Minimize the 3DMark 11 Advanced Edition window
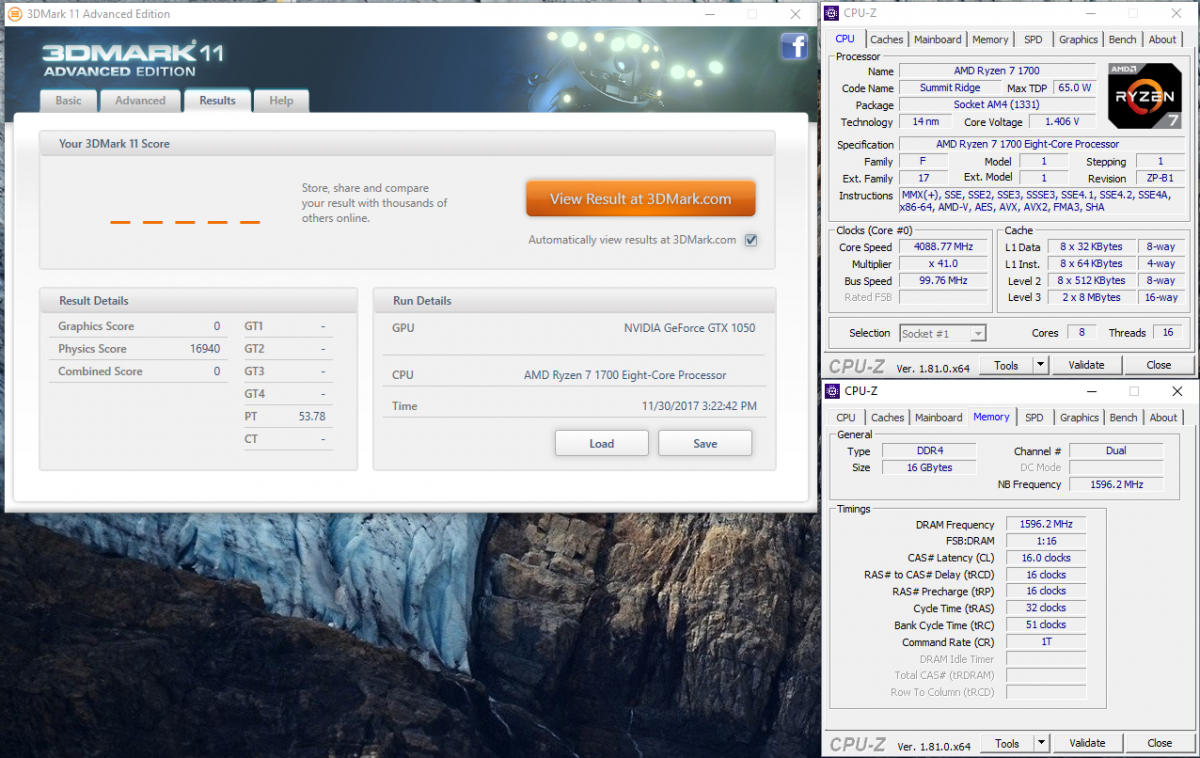Screen dimensions: 1200x758 (x=708, y=14)
